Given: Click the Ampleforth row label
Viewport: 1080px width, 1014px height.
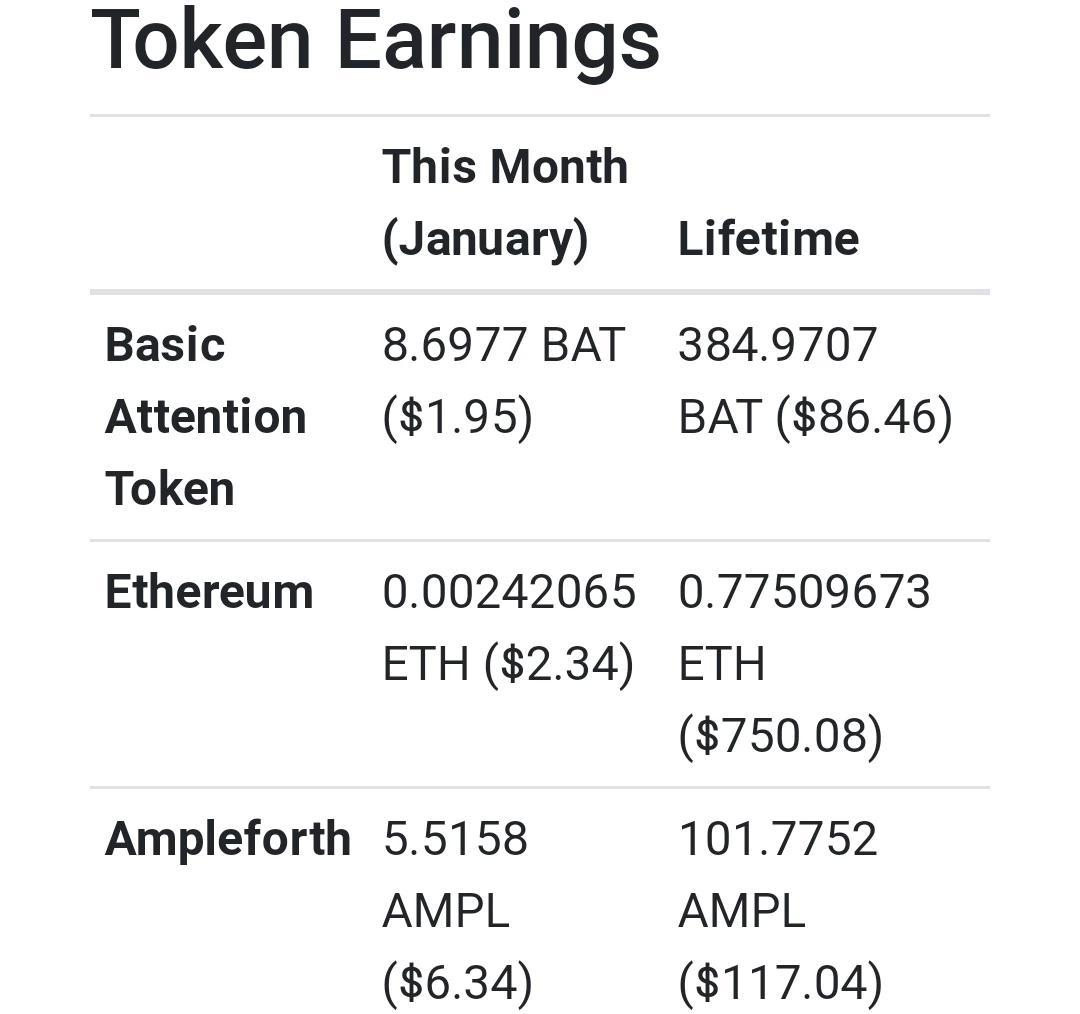Looking at the screenshot, I should [x=228, y=838].
